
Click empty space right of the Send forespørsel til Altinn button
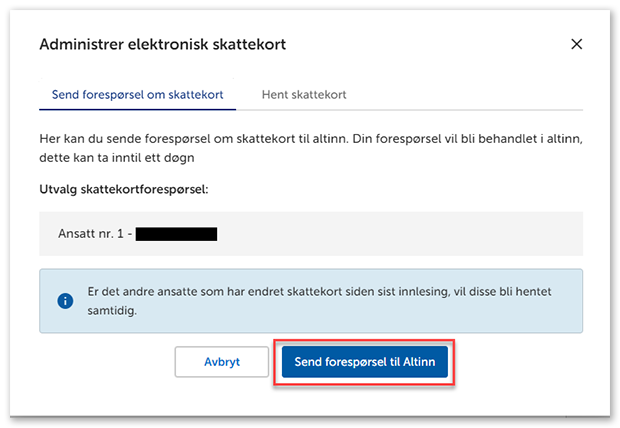(x=520, y=362)
